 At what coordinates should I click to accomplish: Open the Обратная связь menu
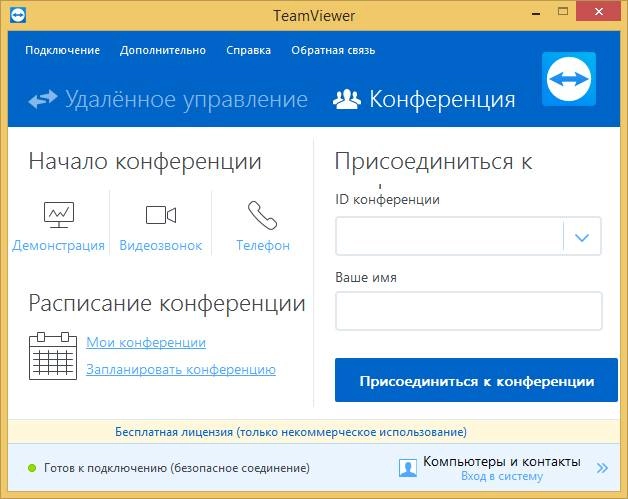[x=333, y=50]
